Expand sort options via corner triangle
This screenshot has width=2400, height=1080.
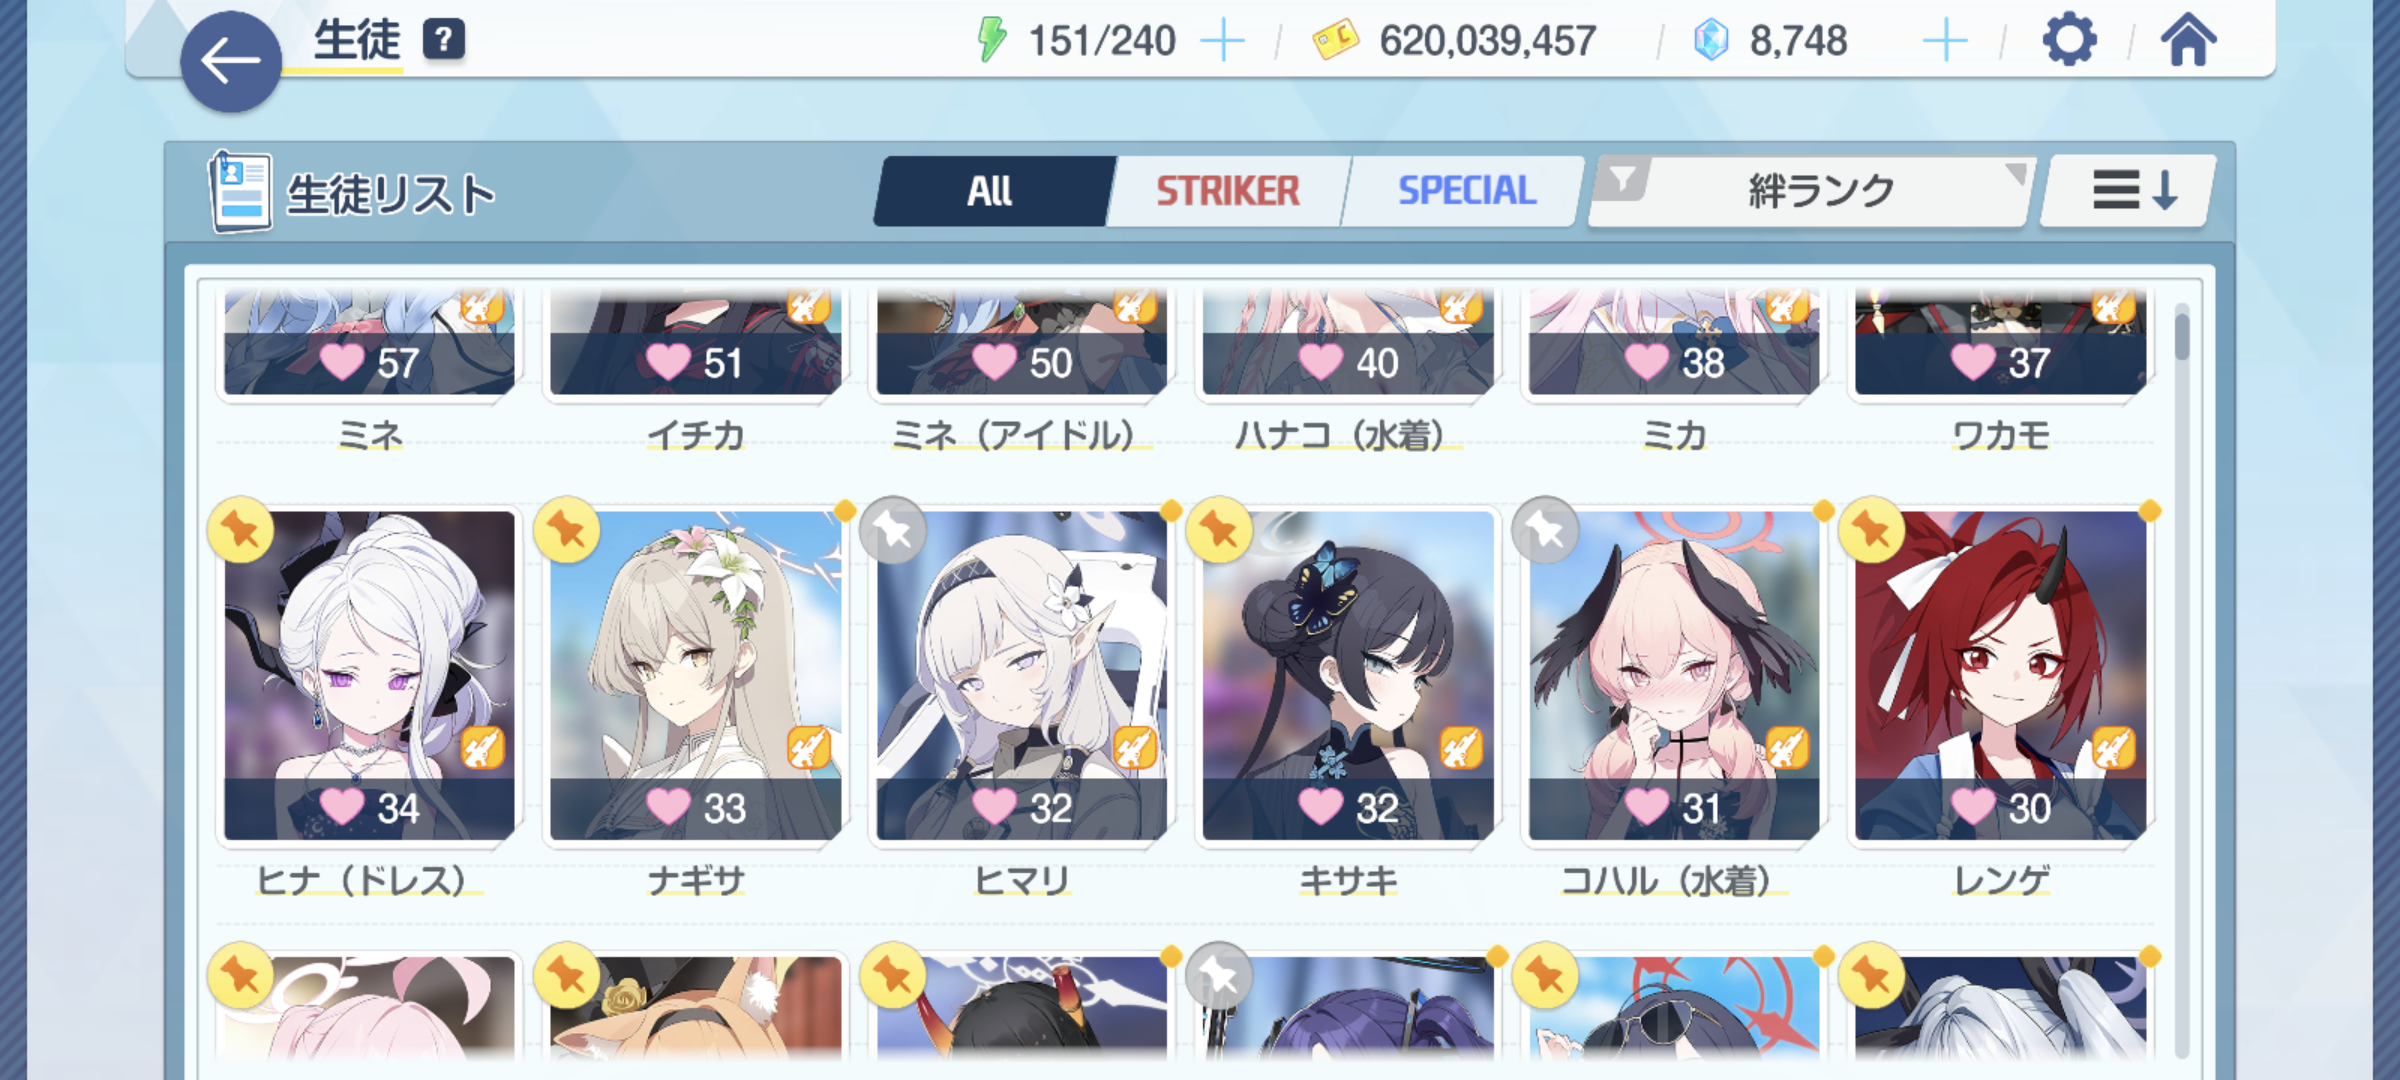tap(2017, 173)
